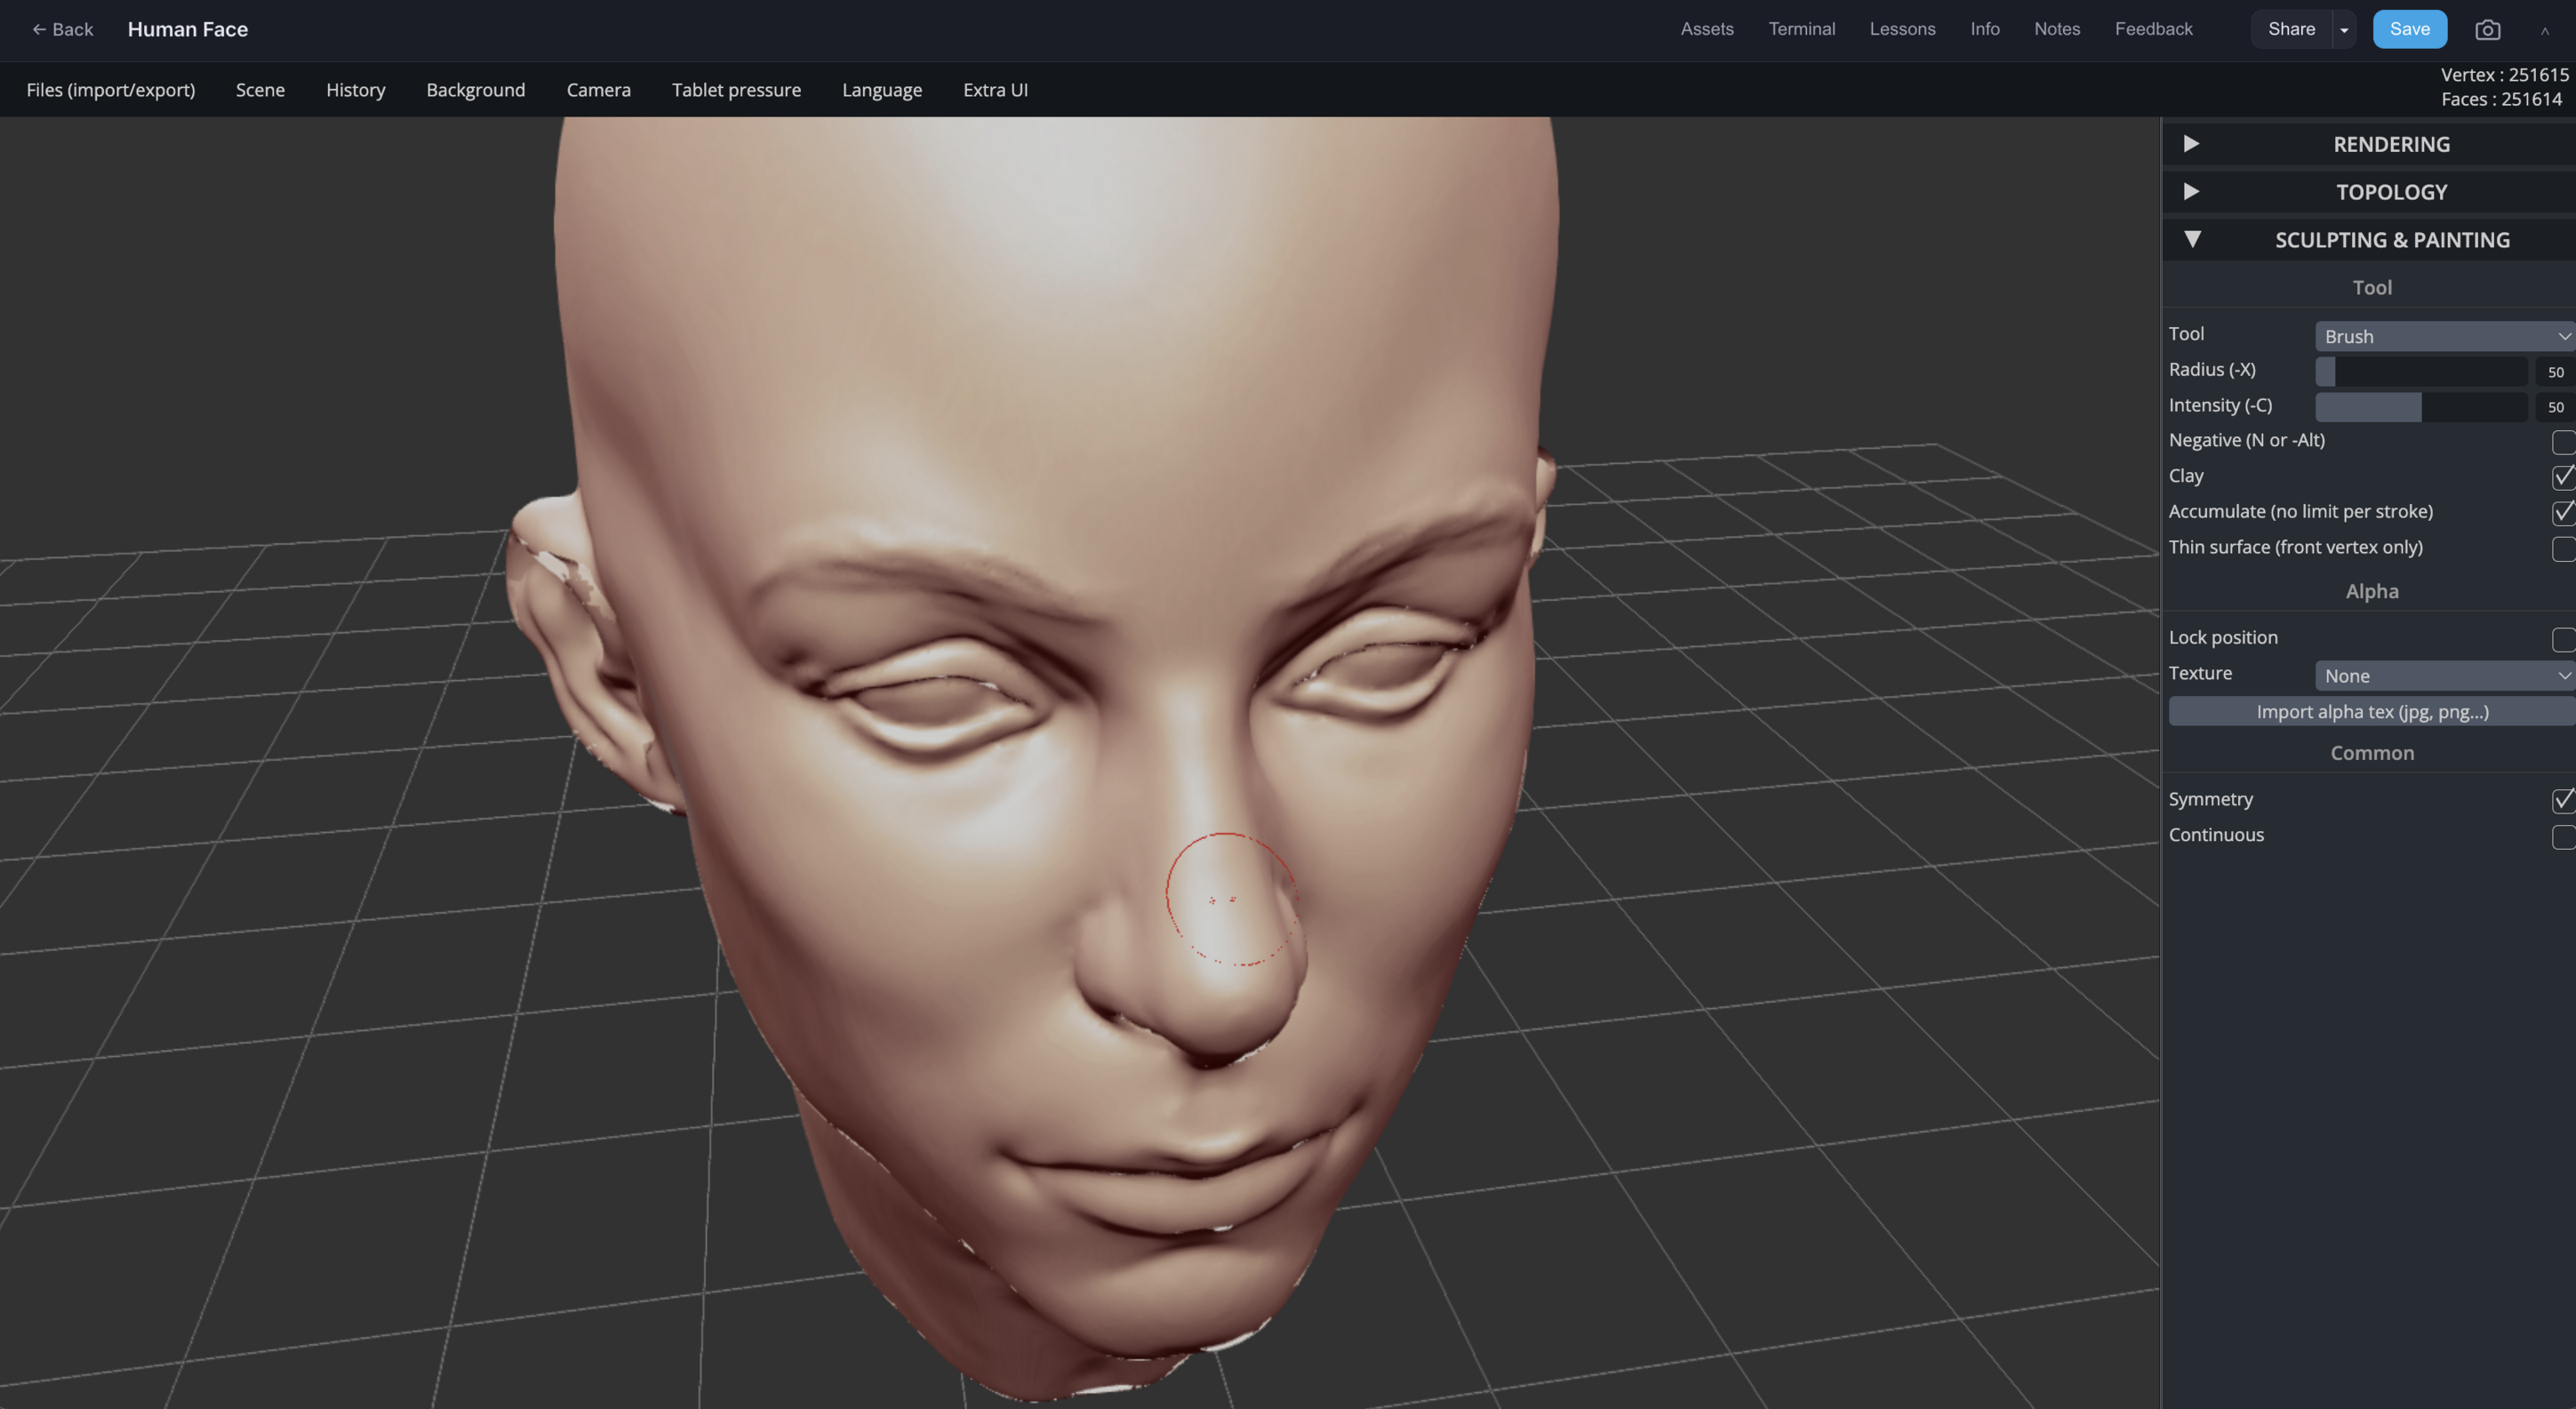Disable Symmetry under Common

(x=2562, y=800)
